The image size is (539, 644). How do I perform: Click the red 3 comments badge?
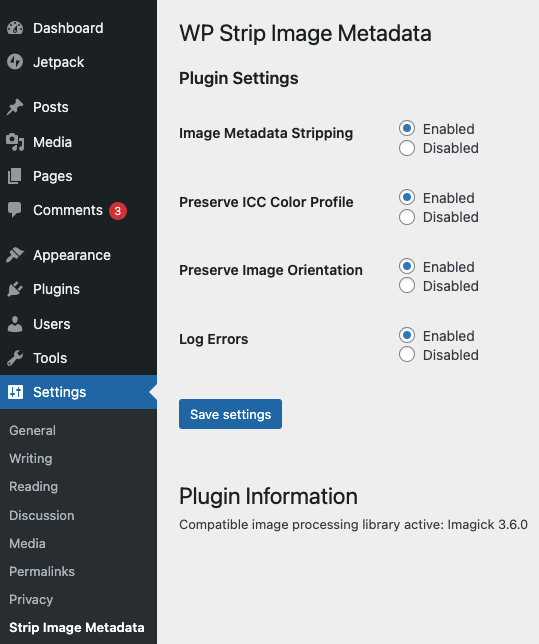(x=118, y=211)
